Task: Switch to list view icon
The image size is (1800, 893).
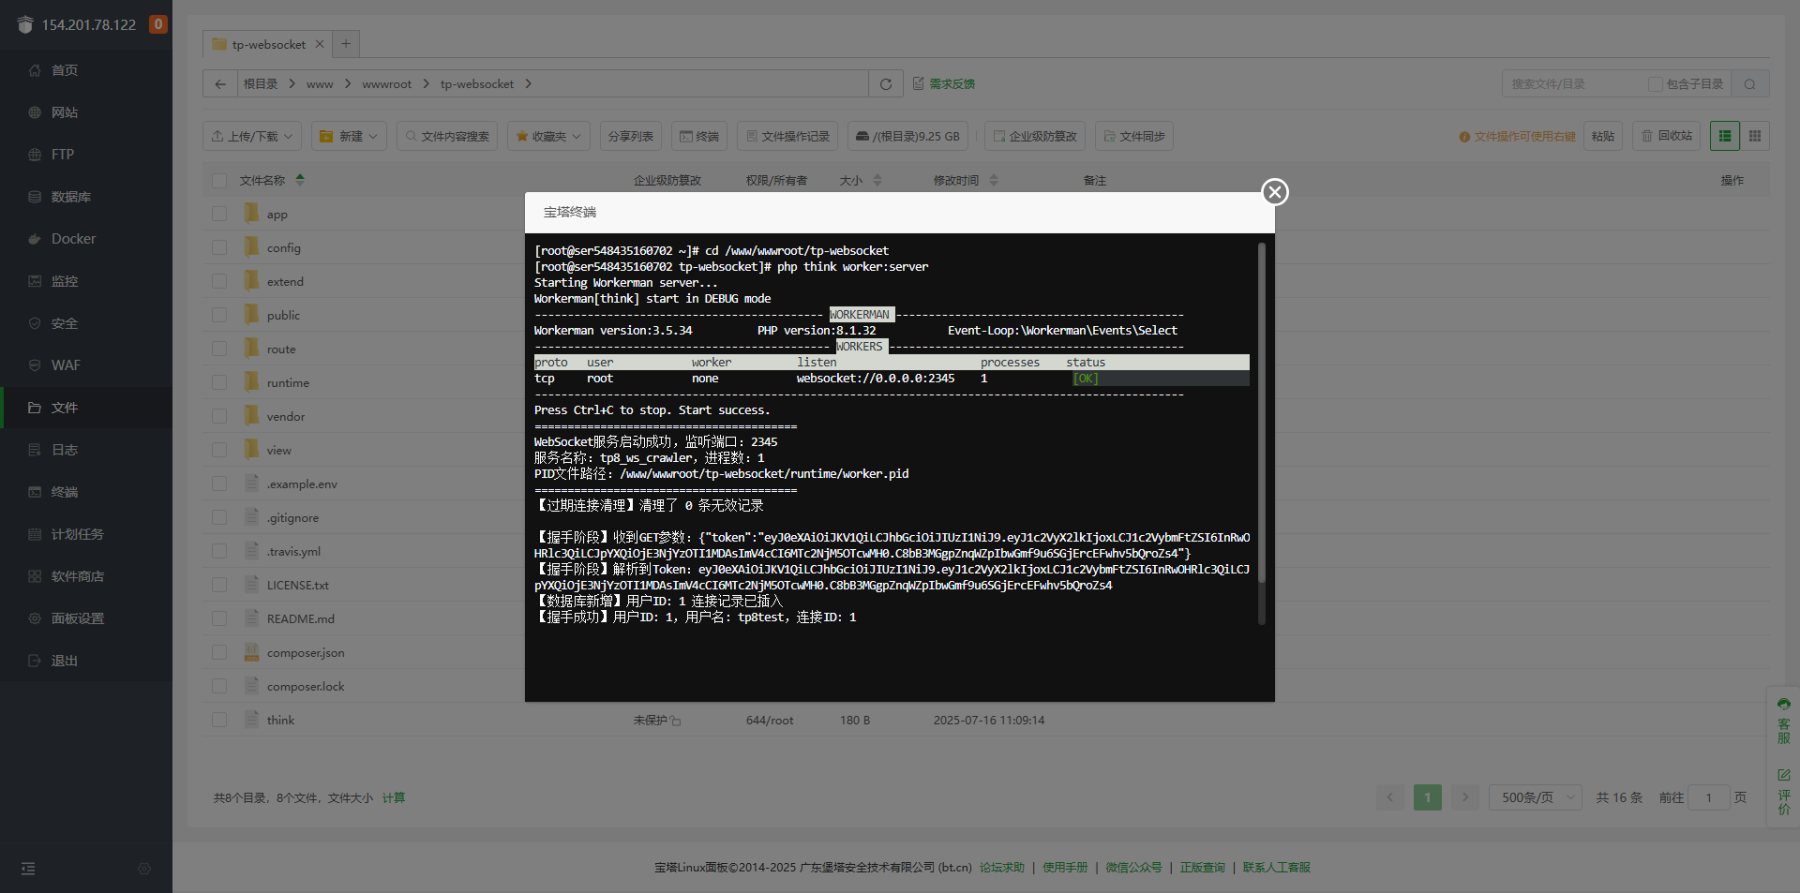Action: (x=1725, y=136)
